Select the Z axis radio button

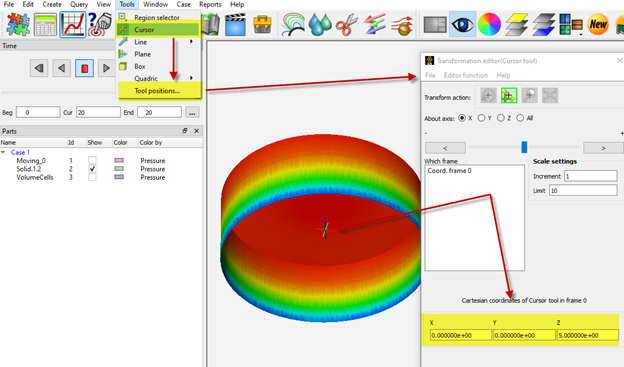(501, 118)
